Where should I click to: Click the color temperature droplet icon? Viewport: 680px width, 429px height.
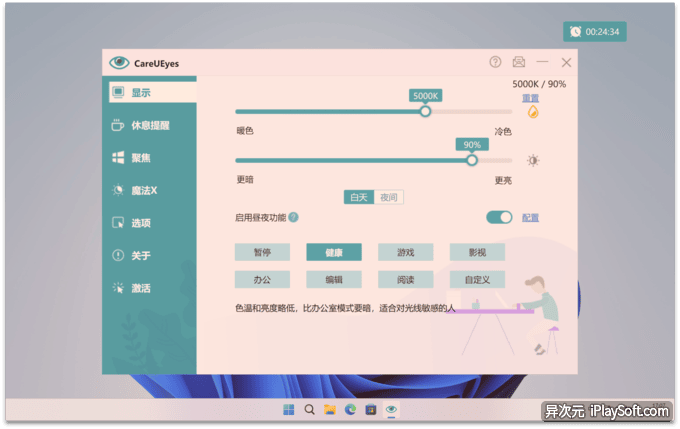tap(533, 112)
